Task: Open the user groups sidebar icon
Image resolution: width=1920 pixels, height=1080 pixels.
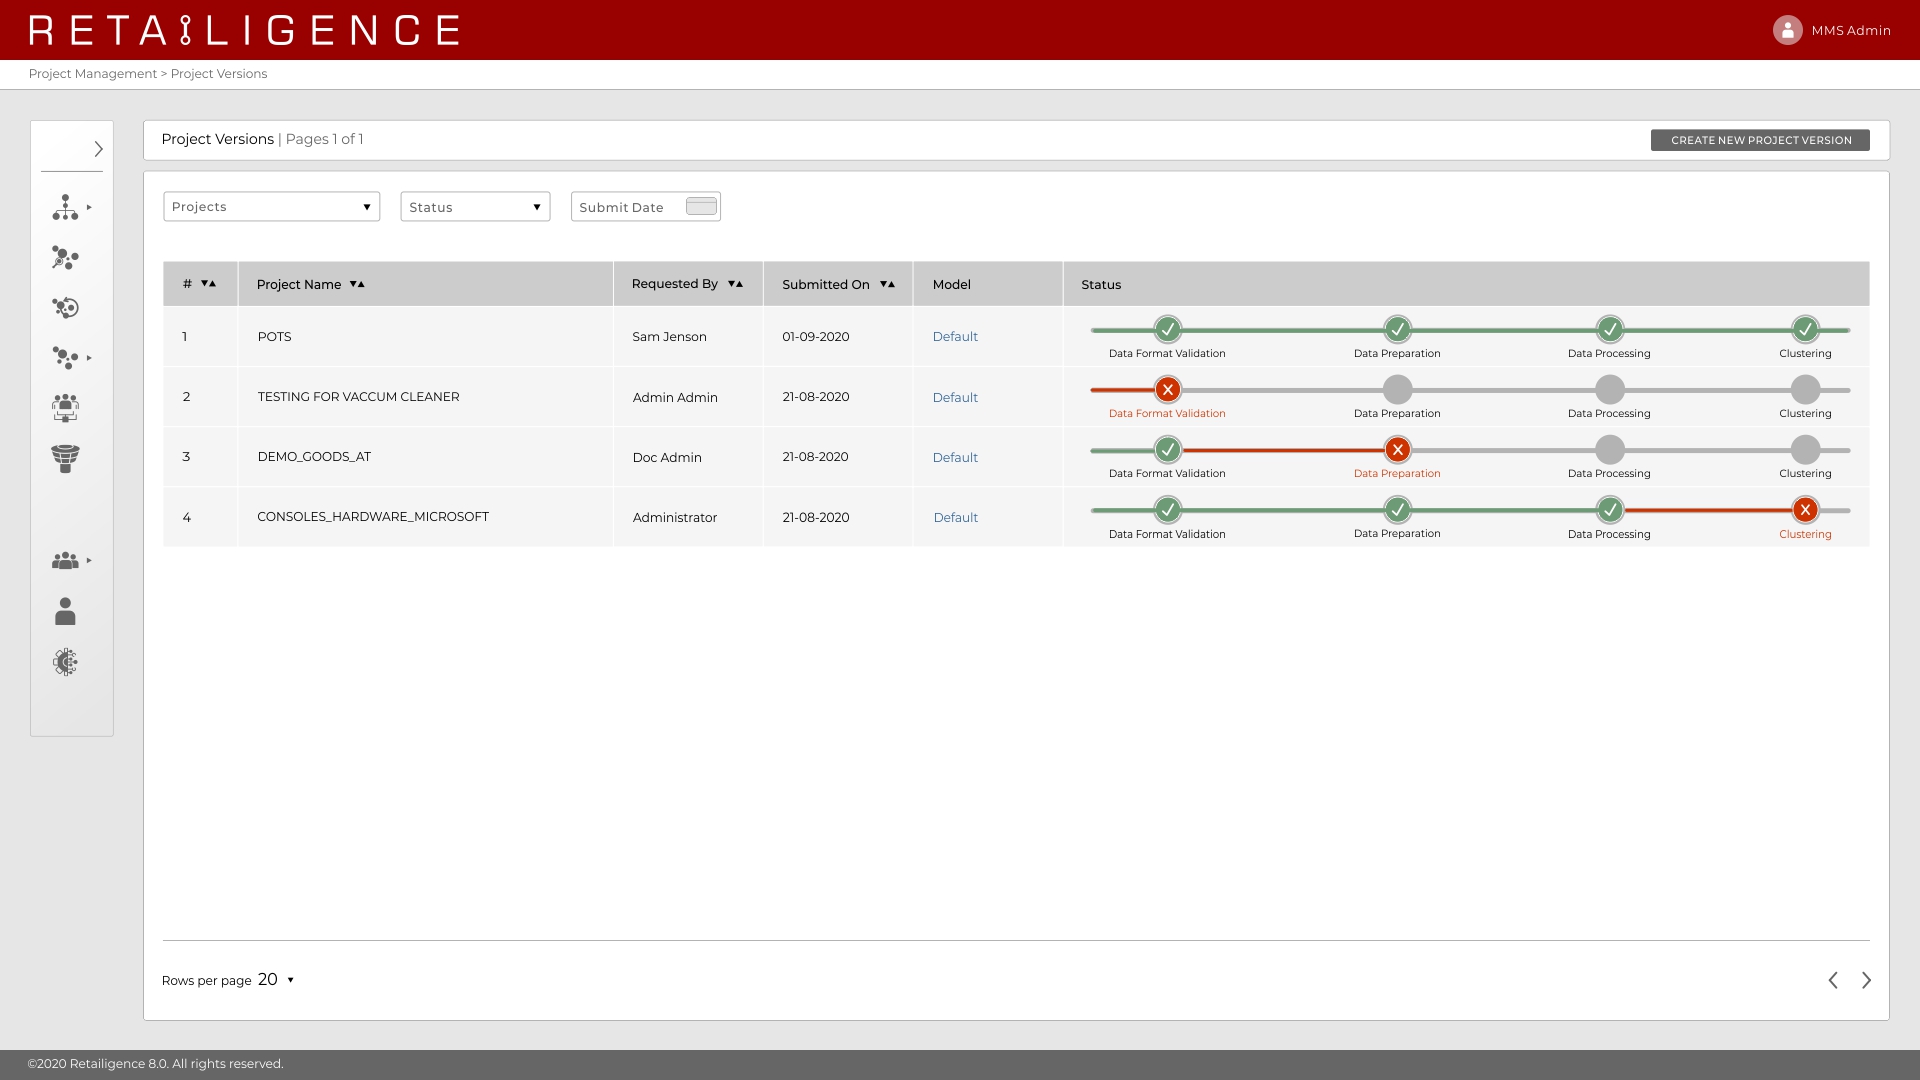Action: tap(65, 561)
